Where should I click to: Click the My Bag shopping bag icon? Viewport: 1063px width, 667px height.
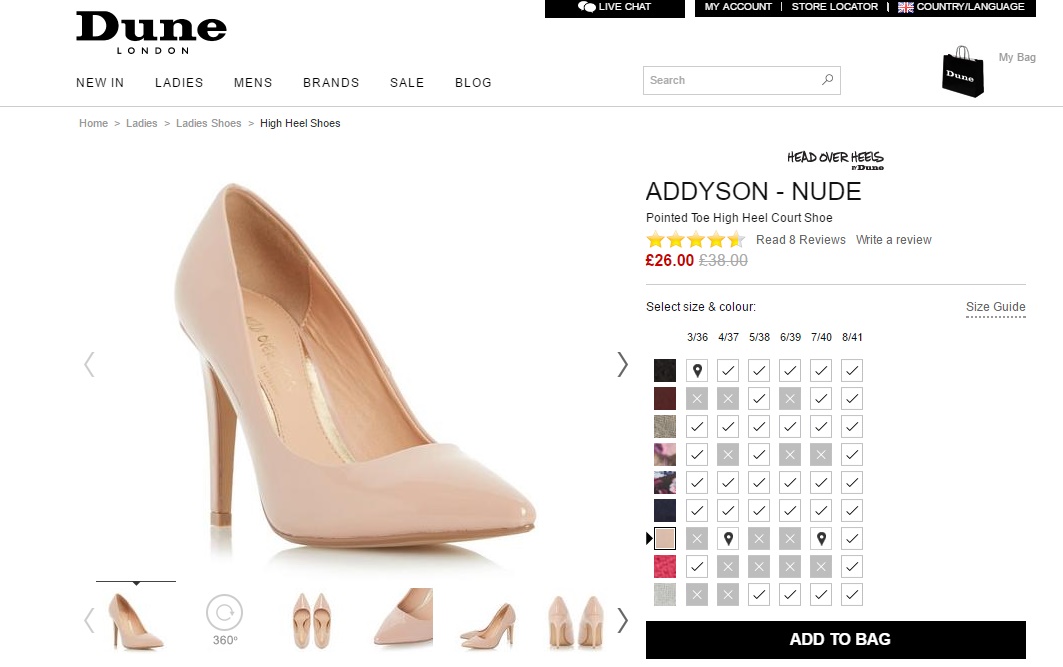(962, 72)
